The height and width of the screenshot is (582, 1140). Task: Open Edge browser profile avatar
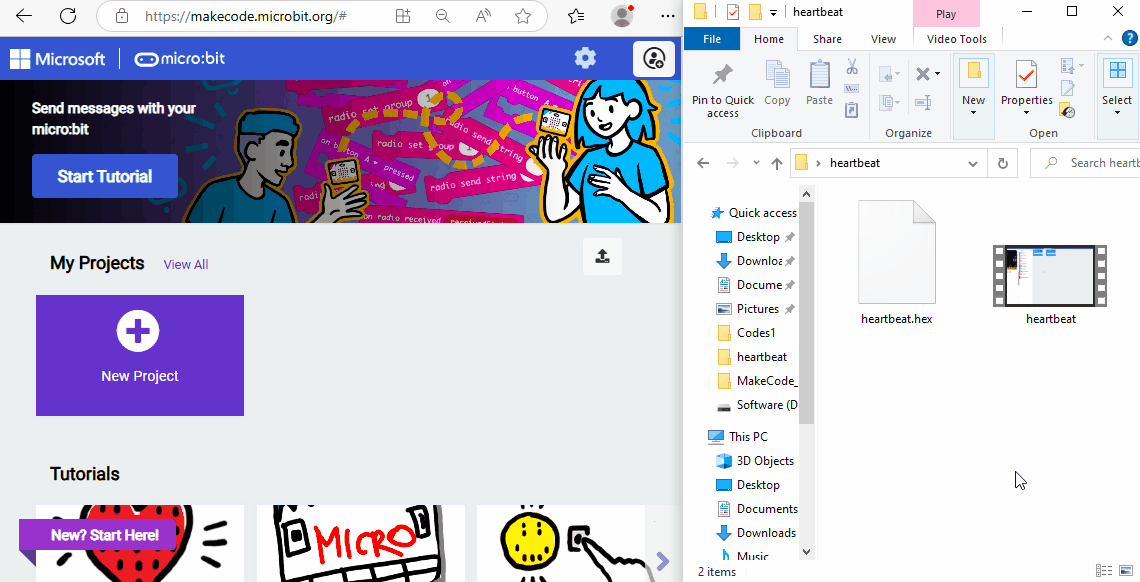click(622, 16)
